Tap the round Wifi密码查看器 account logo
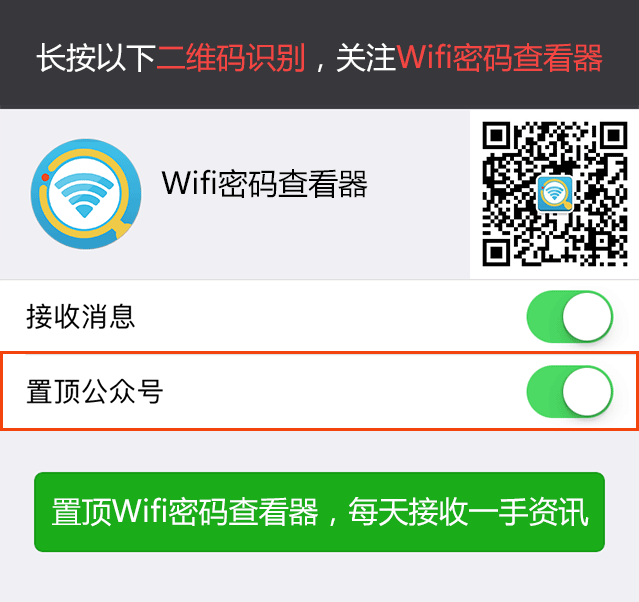Viewport: 639px width, 602px height. (x=86, y=194)
